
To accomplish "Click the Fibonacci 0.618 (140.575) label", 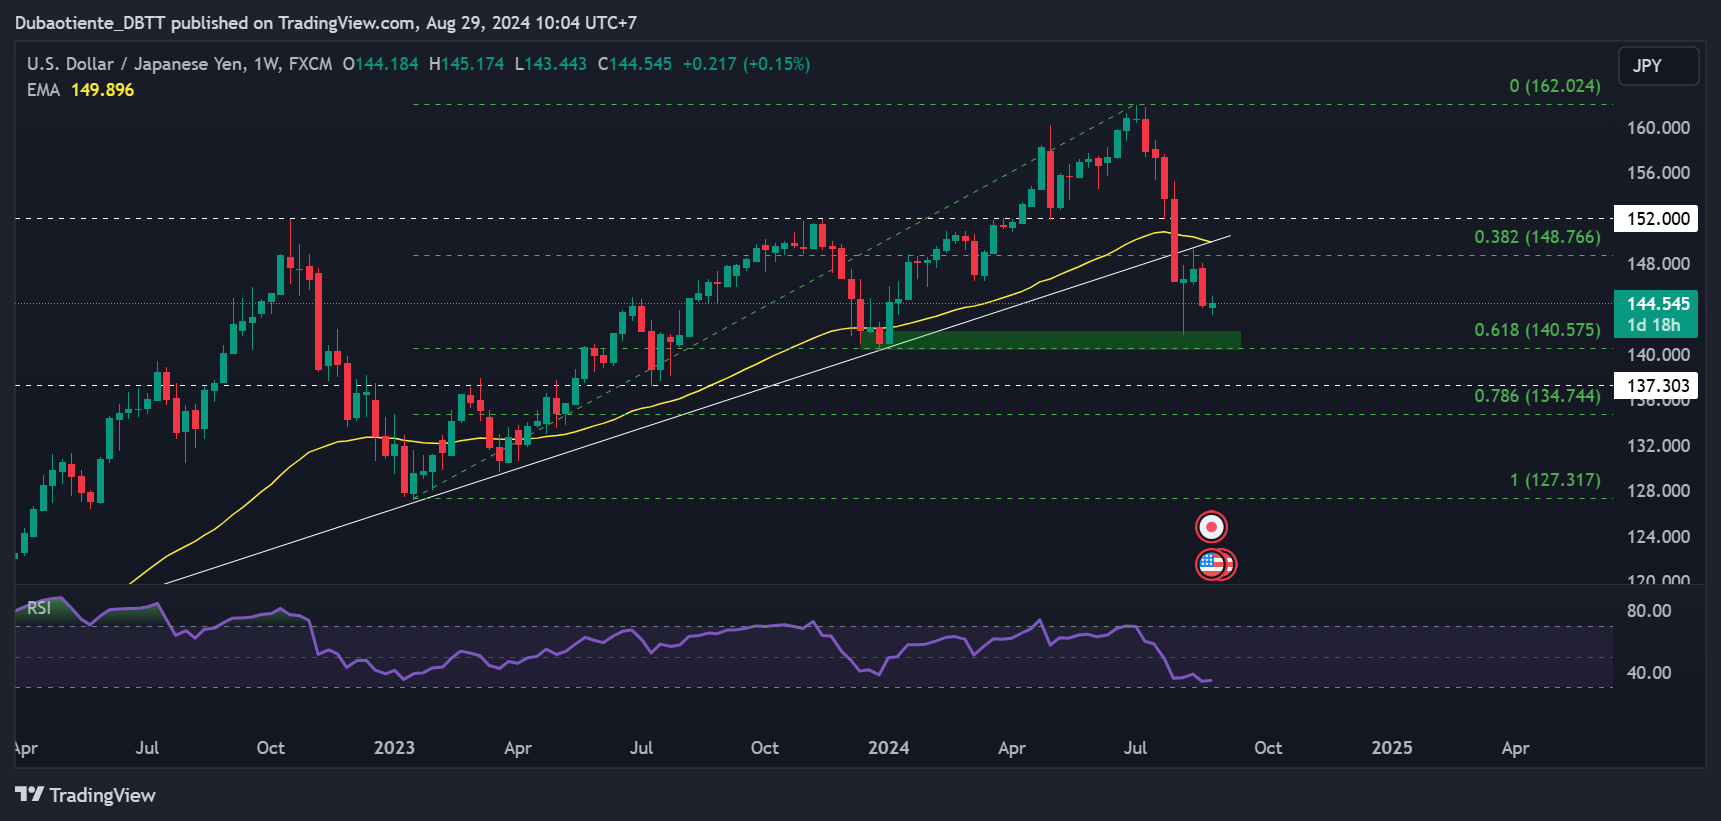I will 1537,330.
